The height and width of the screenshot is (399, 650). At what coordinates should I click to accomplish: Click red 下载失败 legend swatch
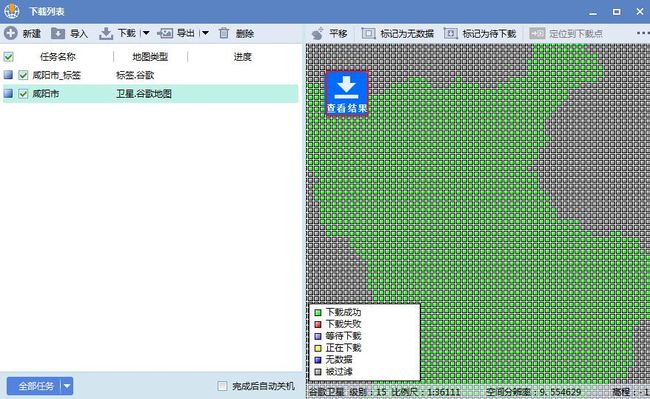pyautogui.click(x=318, y=324)
